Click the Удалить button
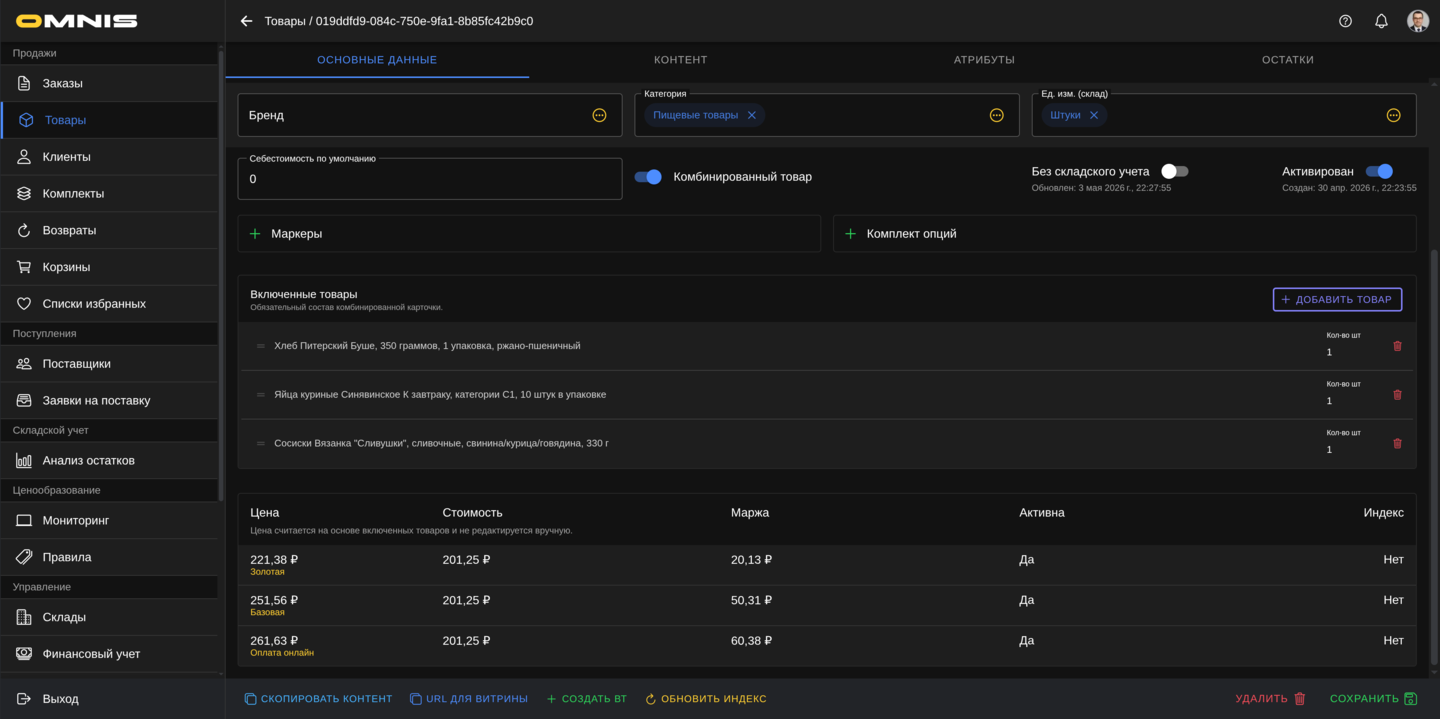Image resolution: width=1440 pixels, height=719 pixels. coord(1271,699)
